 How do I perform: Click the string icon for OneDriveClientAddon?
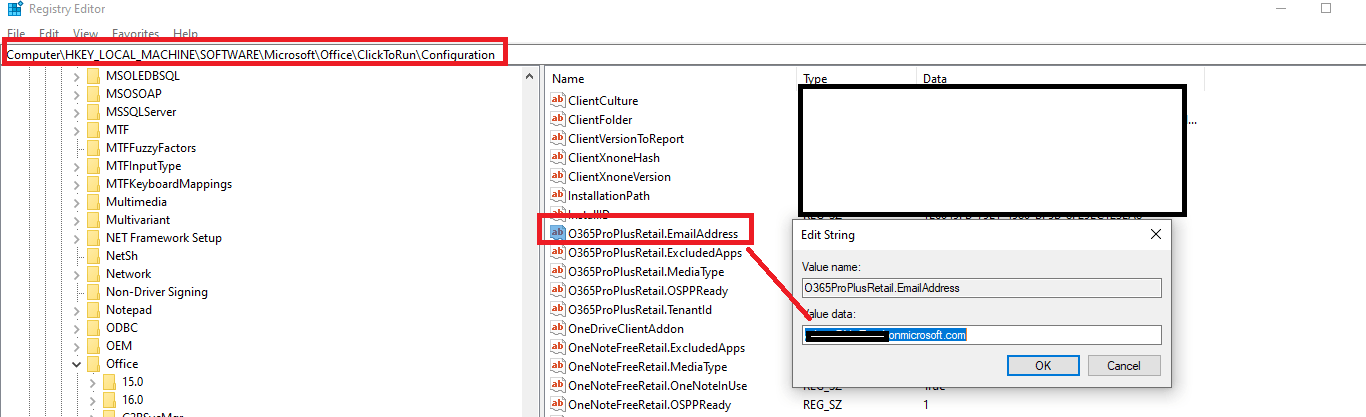(x=558, y=328)
